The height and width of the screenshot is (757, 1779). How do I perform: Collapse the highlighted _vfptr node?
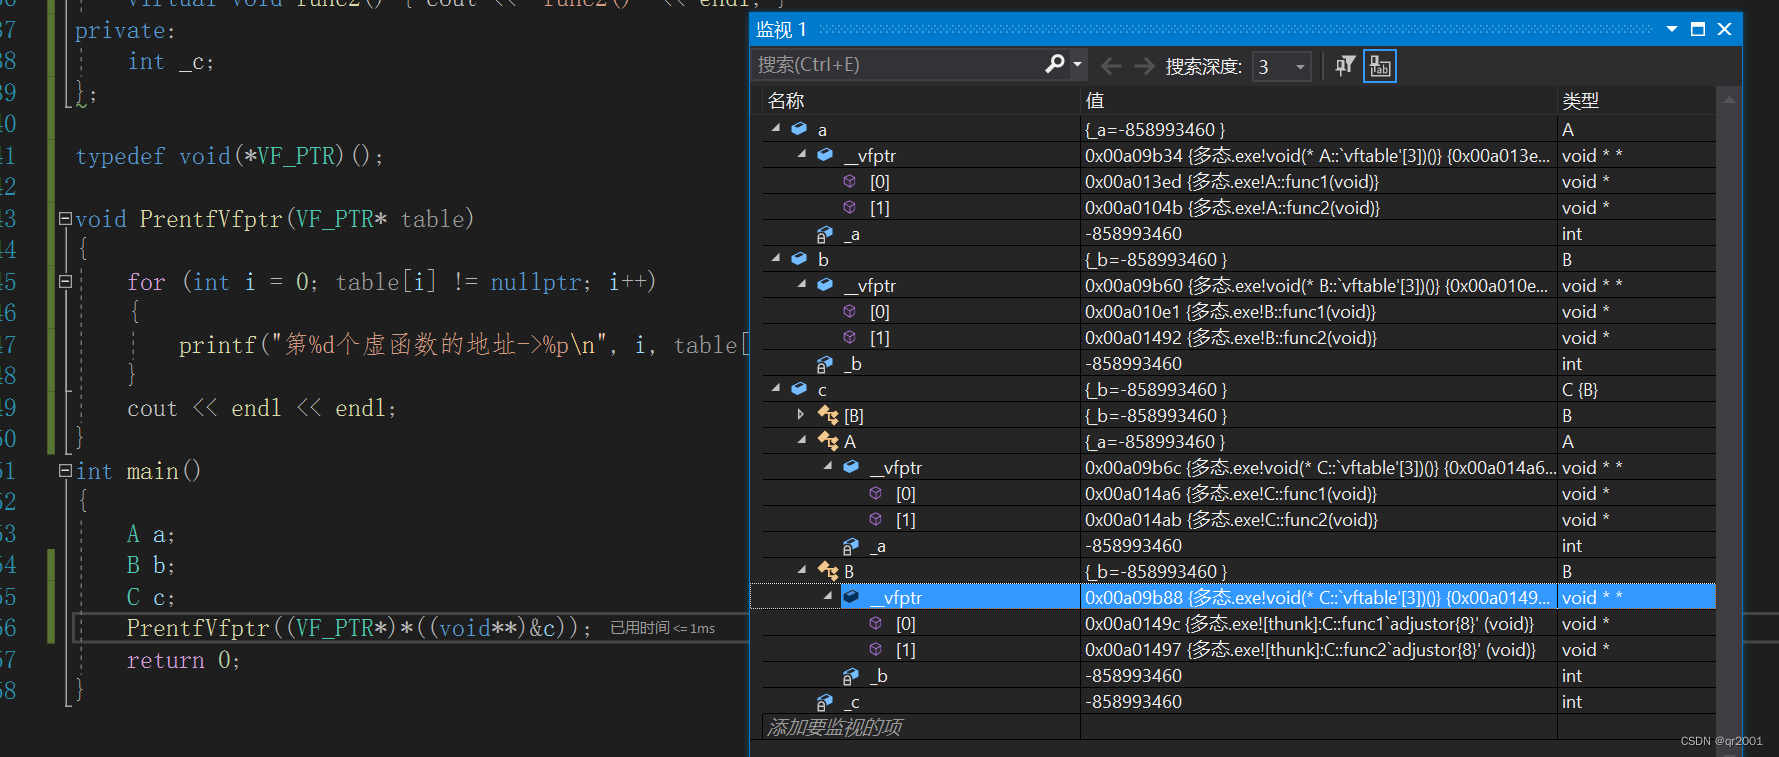(x=828, y=597)
